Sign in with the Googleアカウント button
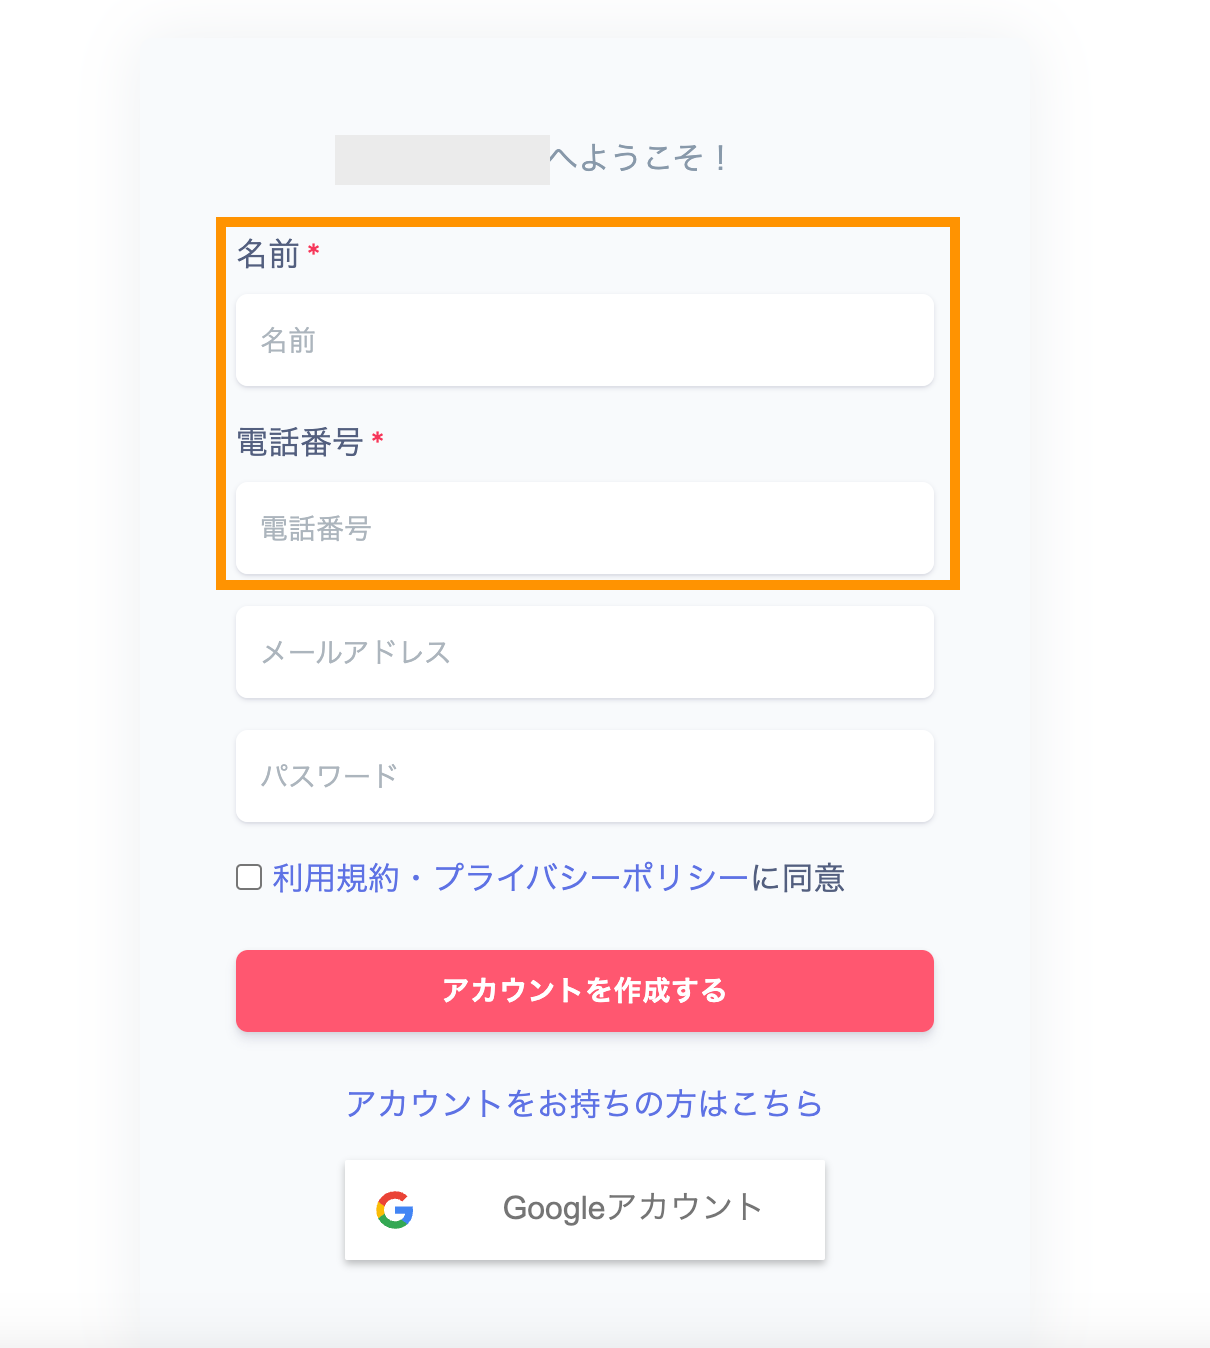The height and width of the screenshot is (1348, 1210). [584, 1209]
